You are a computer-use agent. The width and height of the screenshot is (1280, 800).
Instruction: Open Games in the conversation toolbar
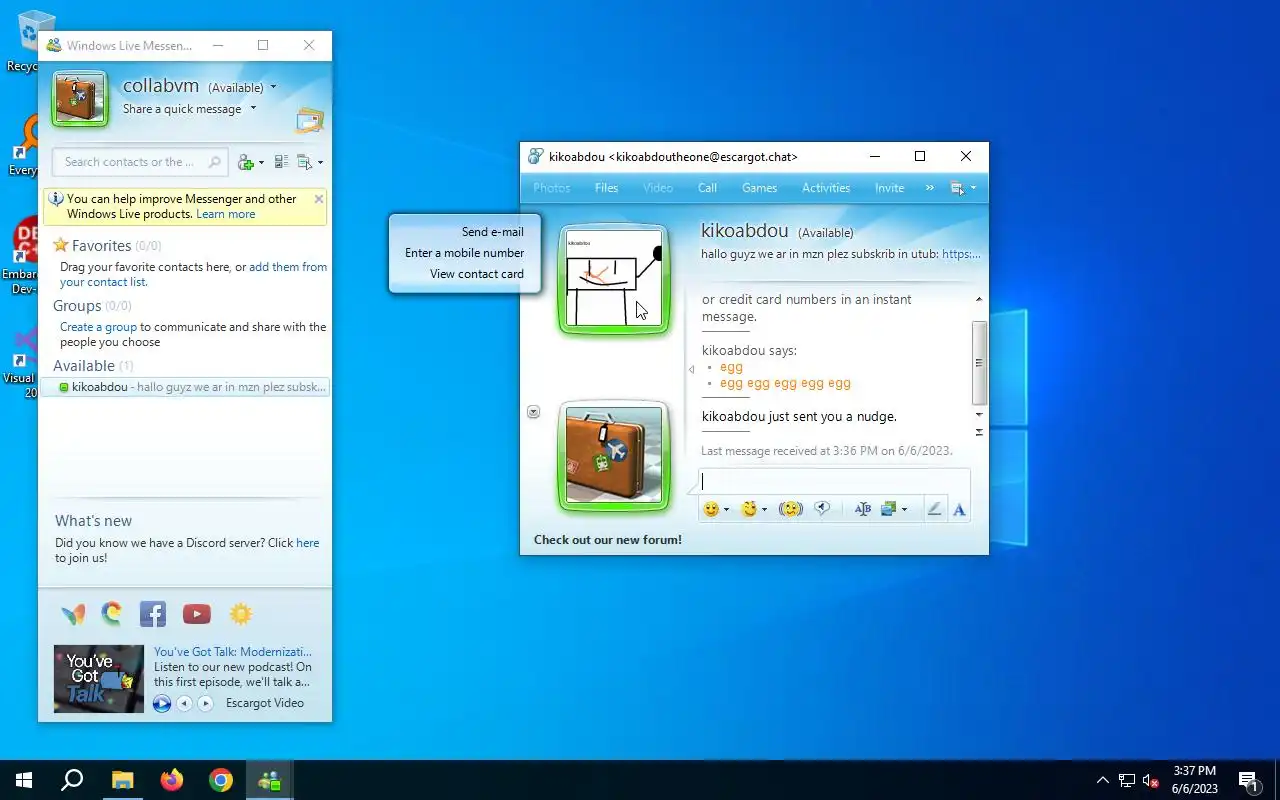click(760, 188)
